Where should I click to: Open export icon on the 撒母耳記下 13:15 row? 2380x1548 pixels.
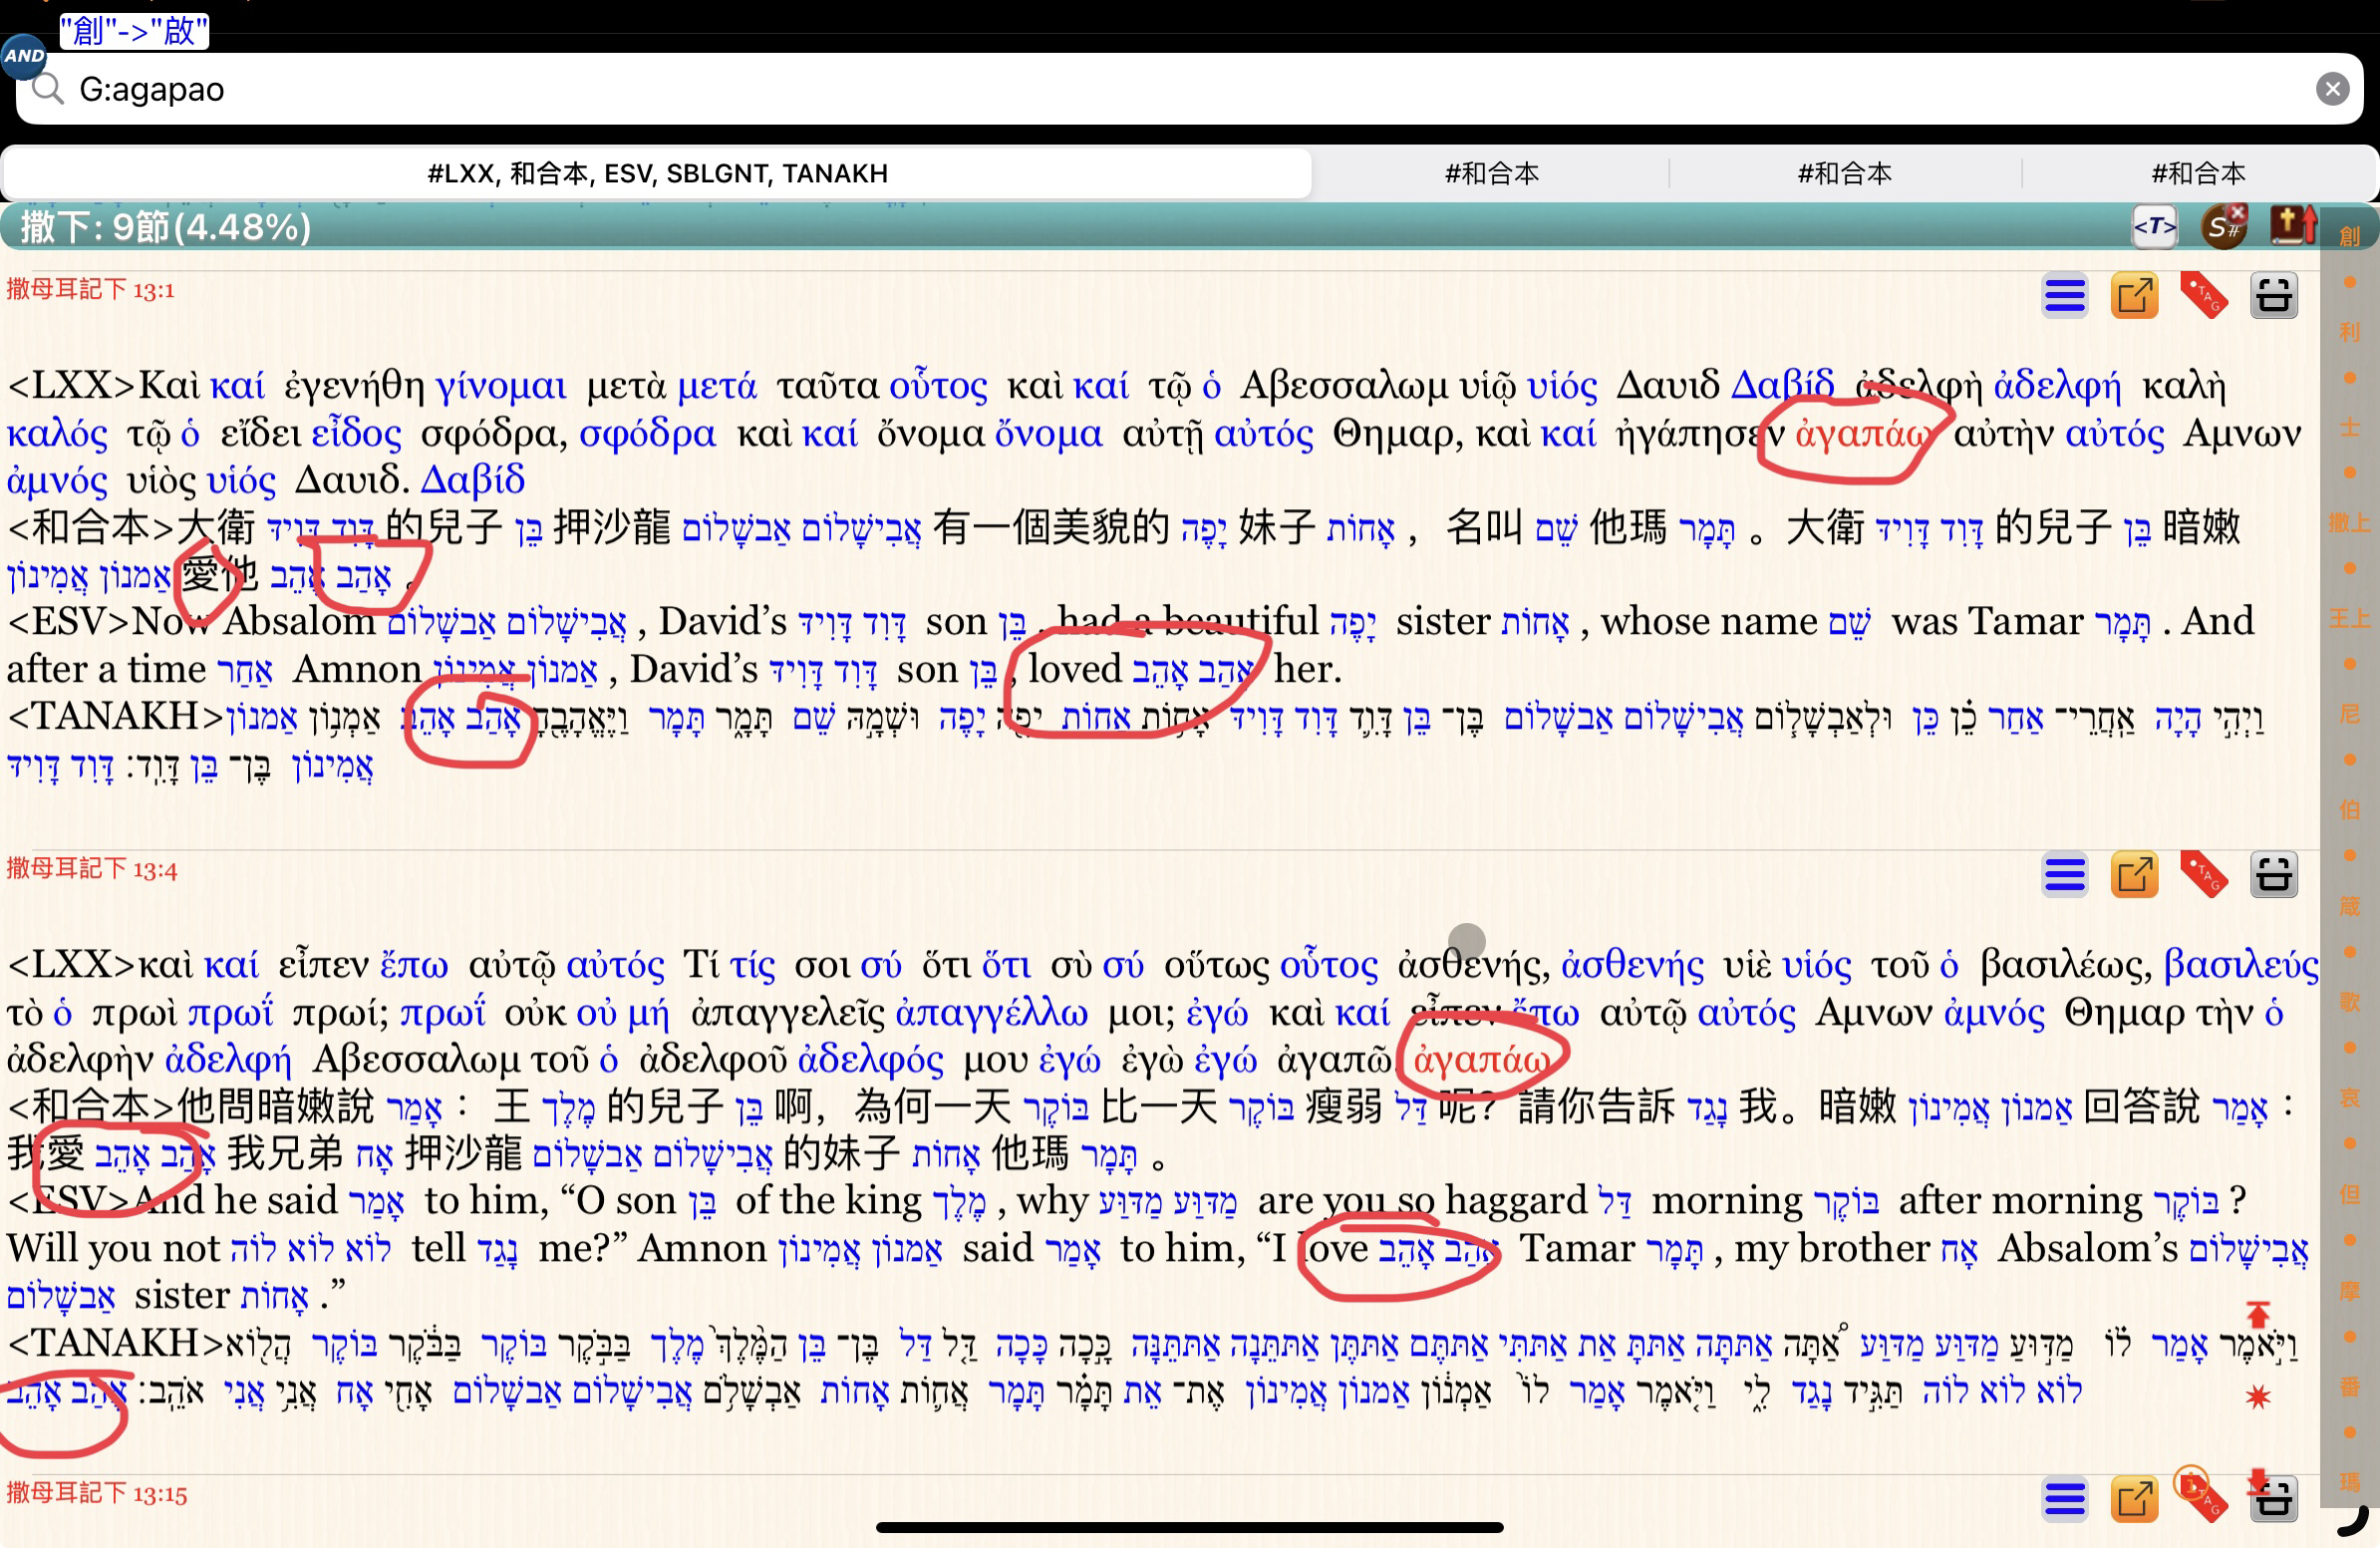[2136, 1499]
